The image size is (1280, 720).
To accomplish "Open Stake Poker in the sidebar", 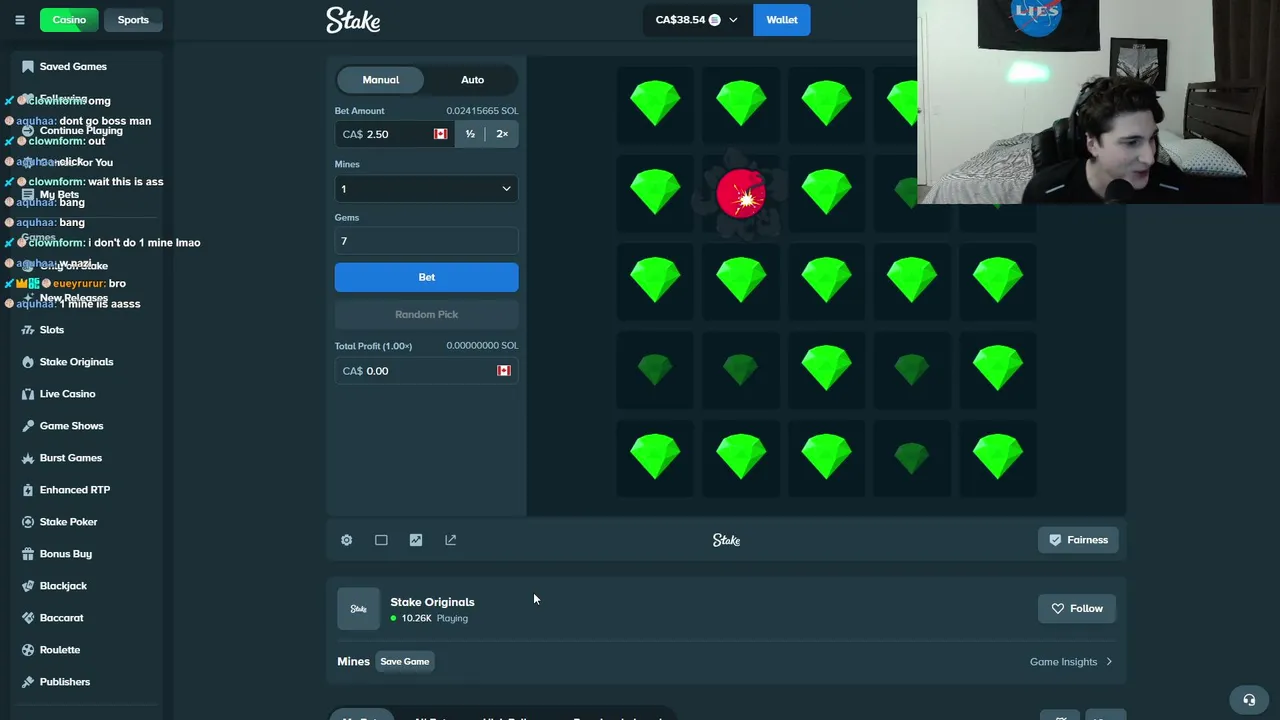I will [x=68, y=522].
